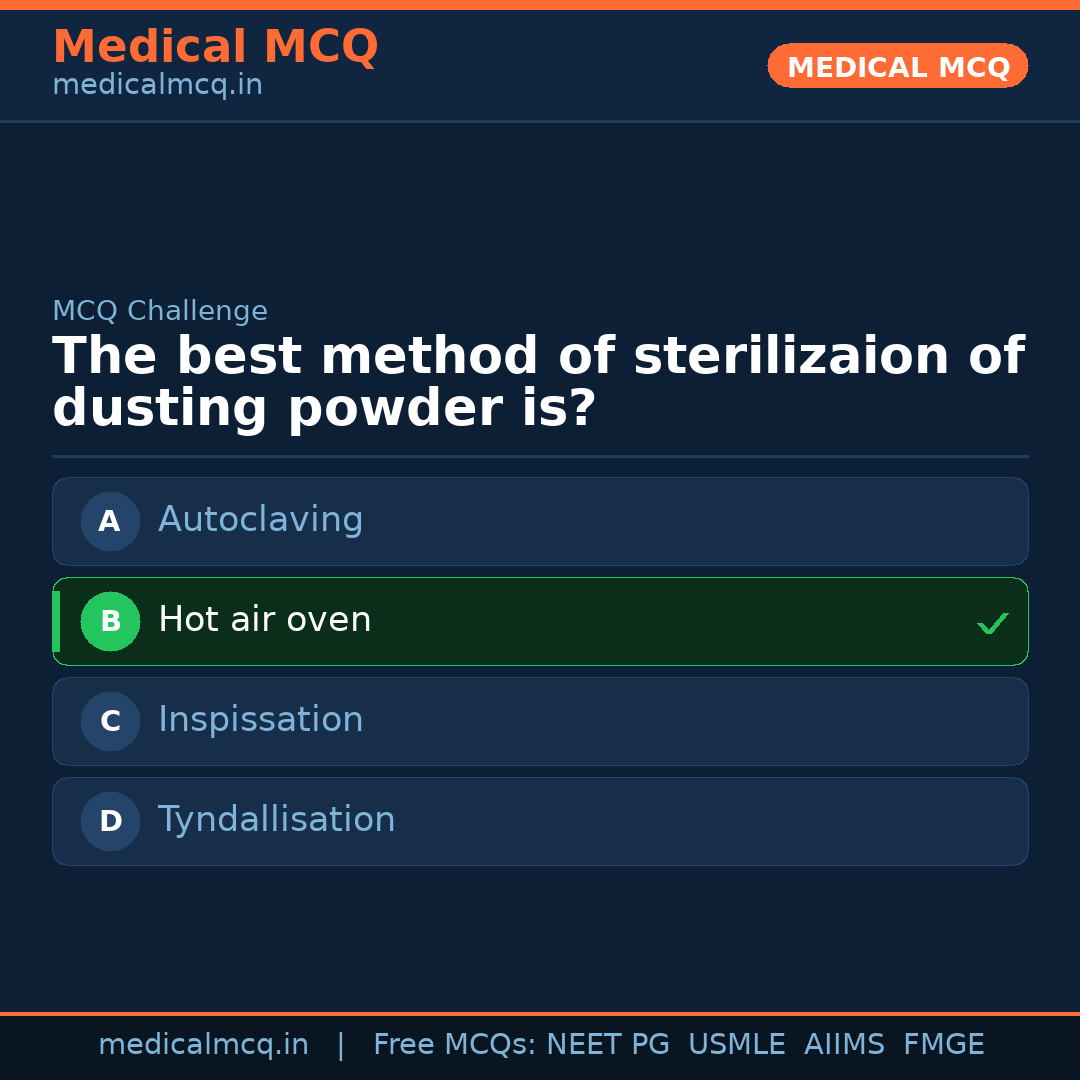The height and width of the screenshot is (1080, 1080).
Task: Click the sterilization question heading text
Action: (538, 383)
